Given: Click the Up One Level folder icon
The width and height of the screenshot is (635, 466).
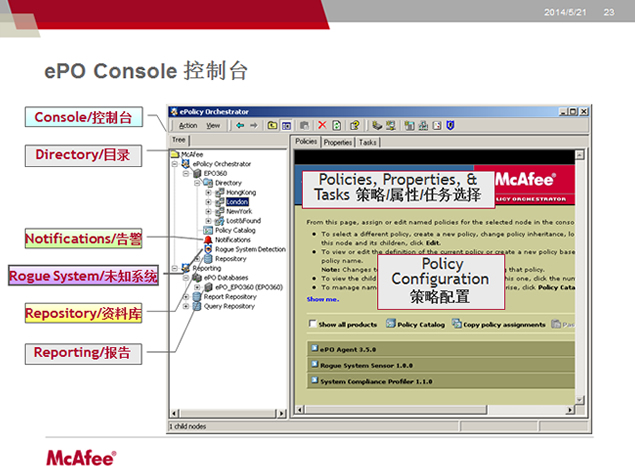Looking at the screenshot, I should (273, 126).
